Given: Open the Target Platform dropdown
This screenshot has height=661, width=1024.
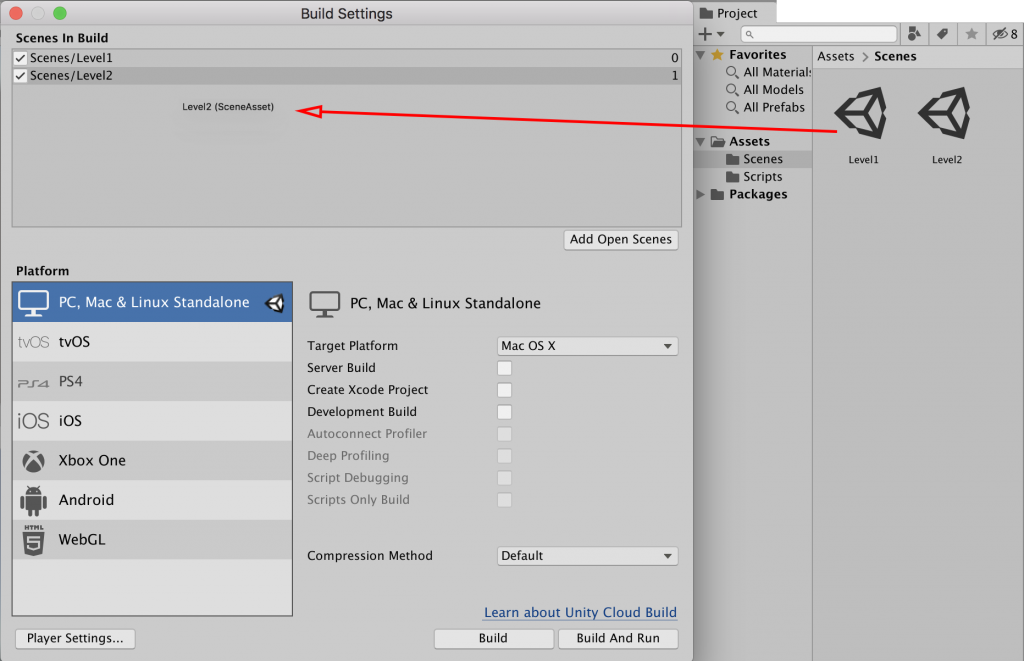Looking at the screenshot, I should click(x=587, y=346).
